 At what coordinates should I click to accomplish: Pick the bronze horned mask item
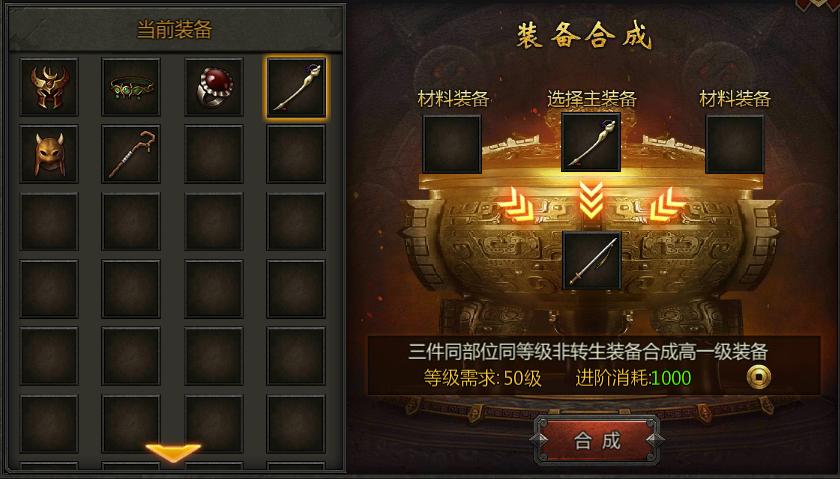point(49,154)
